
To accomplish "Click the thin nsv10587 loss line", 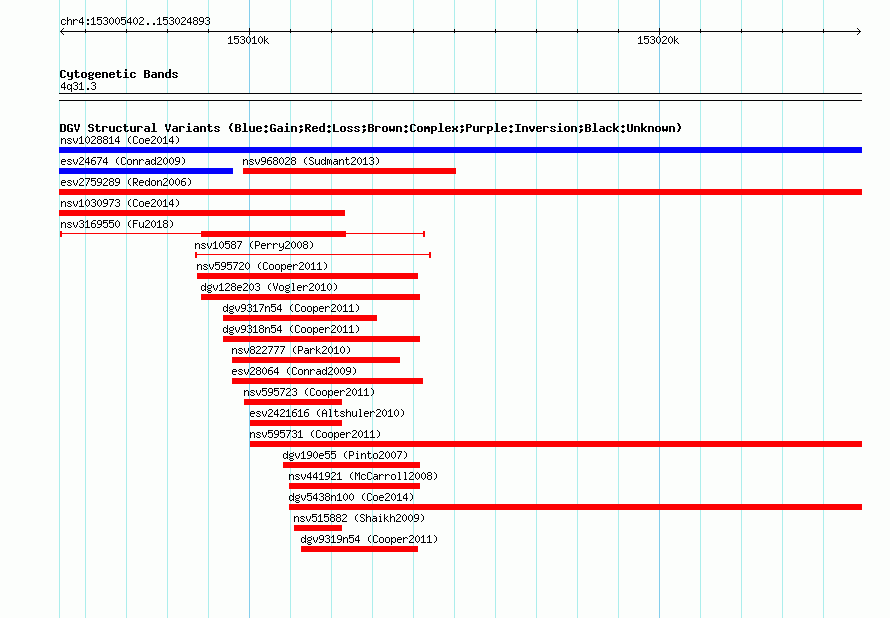I will [313, 255].
